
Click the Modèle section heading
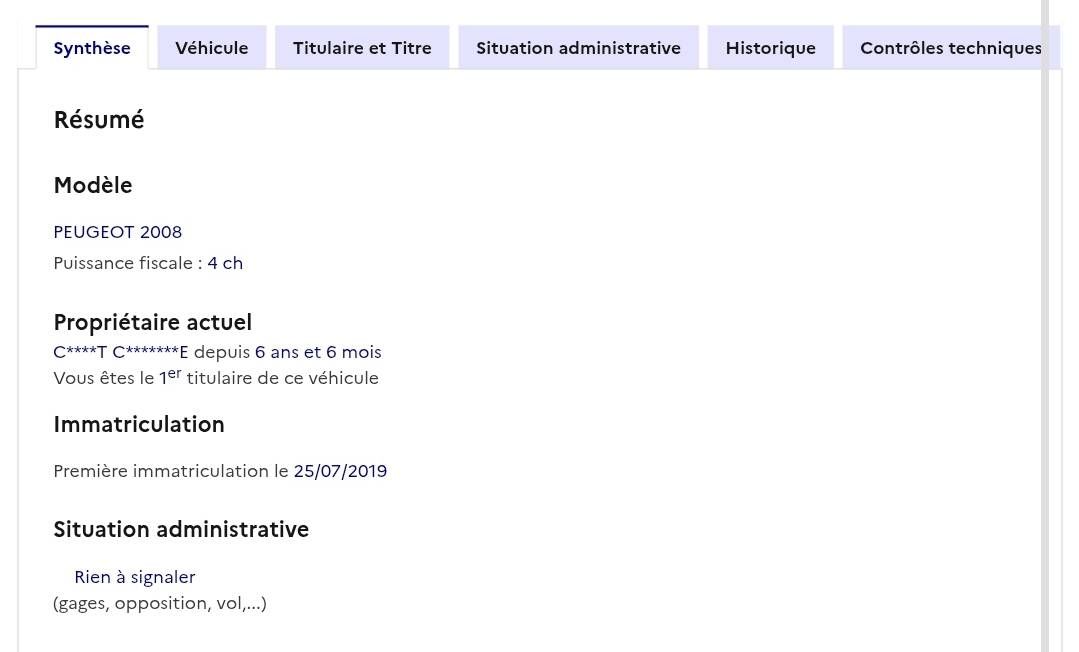pyautogui.click(x=93, y=185)
